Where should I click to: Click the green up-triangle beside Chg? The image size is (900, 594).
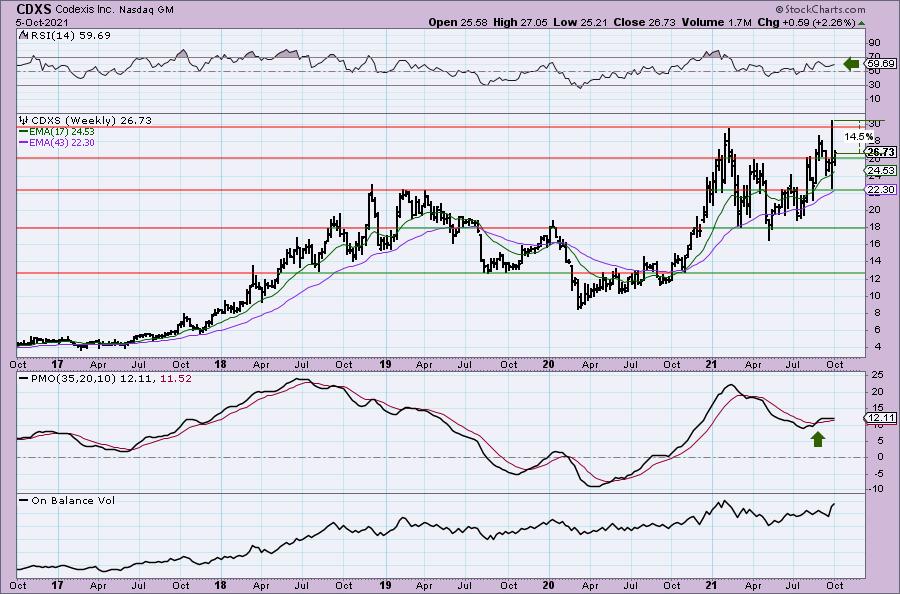click(x=862, y=23)
